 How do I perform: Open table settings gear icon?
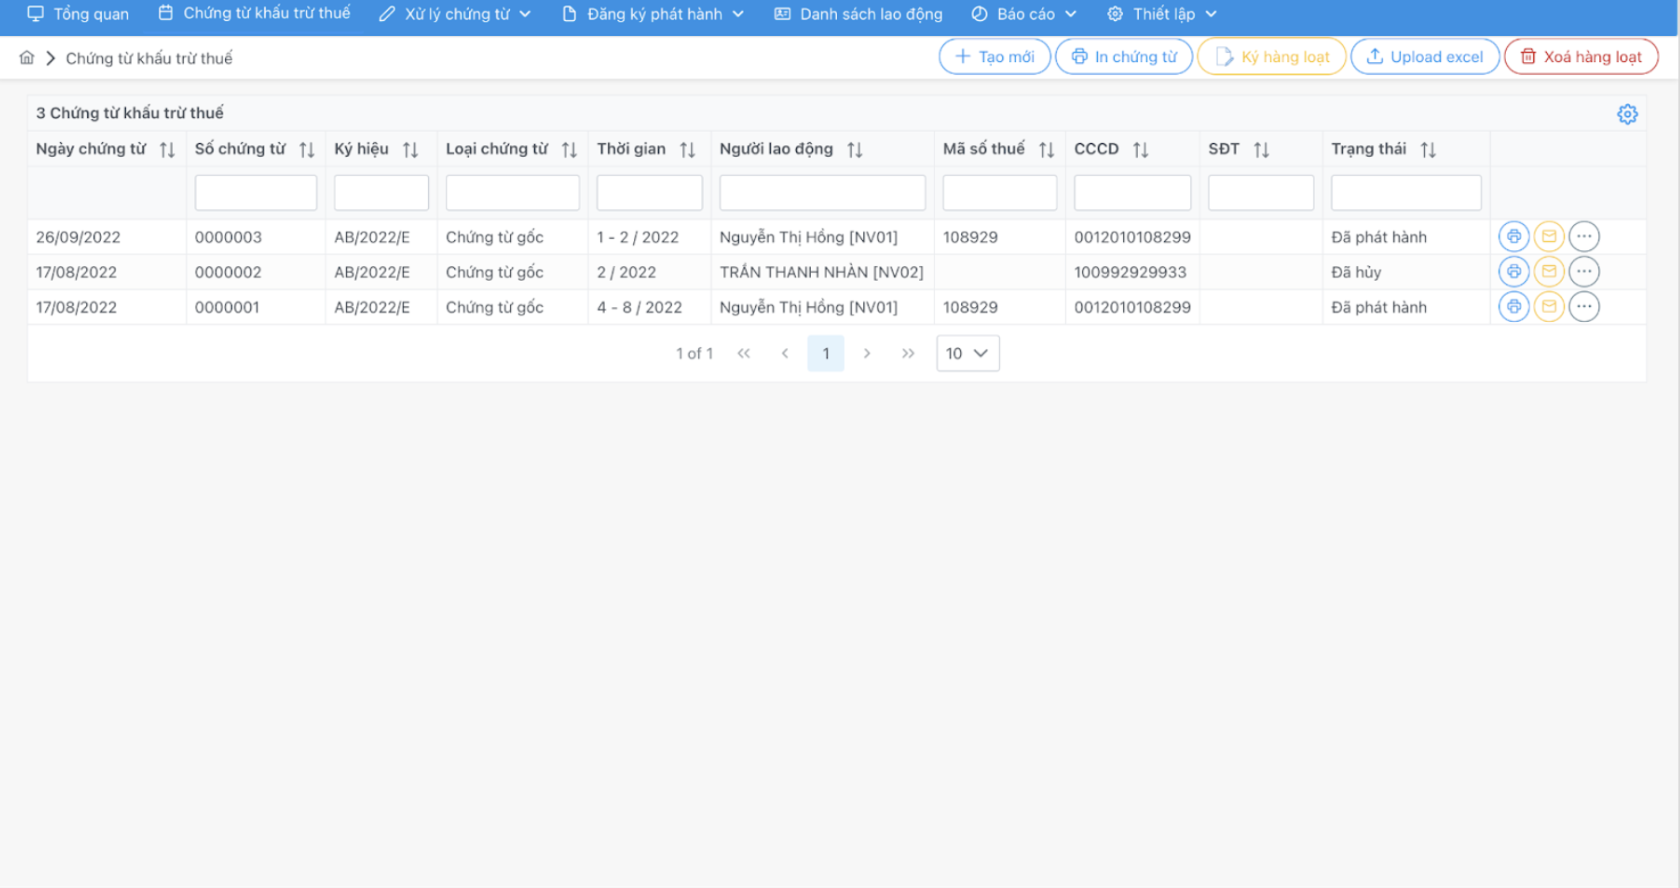coord(1627,114)
